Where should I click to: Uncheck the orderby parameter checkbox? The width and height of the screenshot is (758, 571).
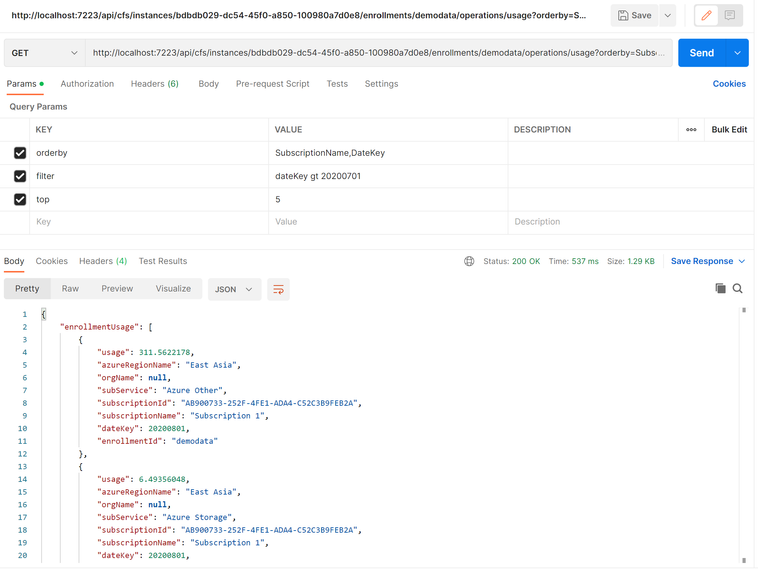20,153
